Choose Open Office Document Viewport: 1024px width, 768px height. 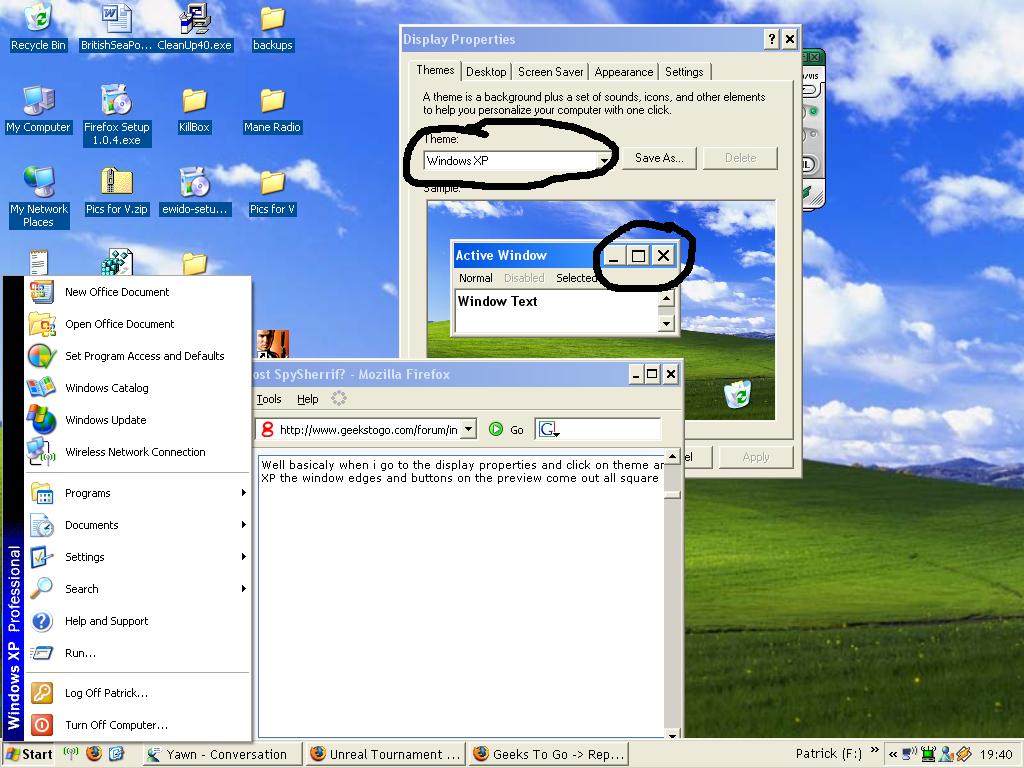pos(138,324)
